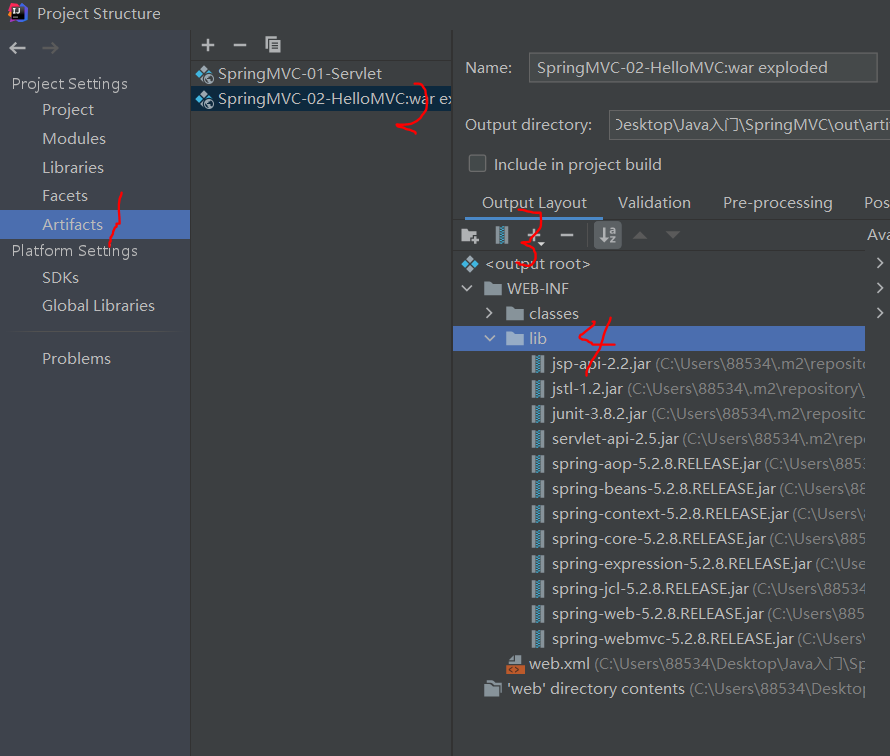
Task: Select spring-jcl-5.2.8.RELEASE.jar entry
Action: tap(658, 588)
